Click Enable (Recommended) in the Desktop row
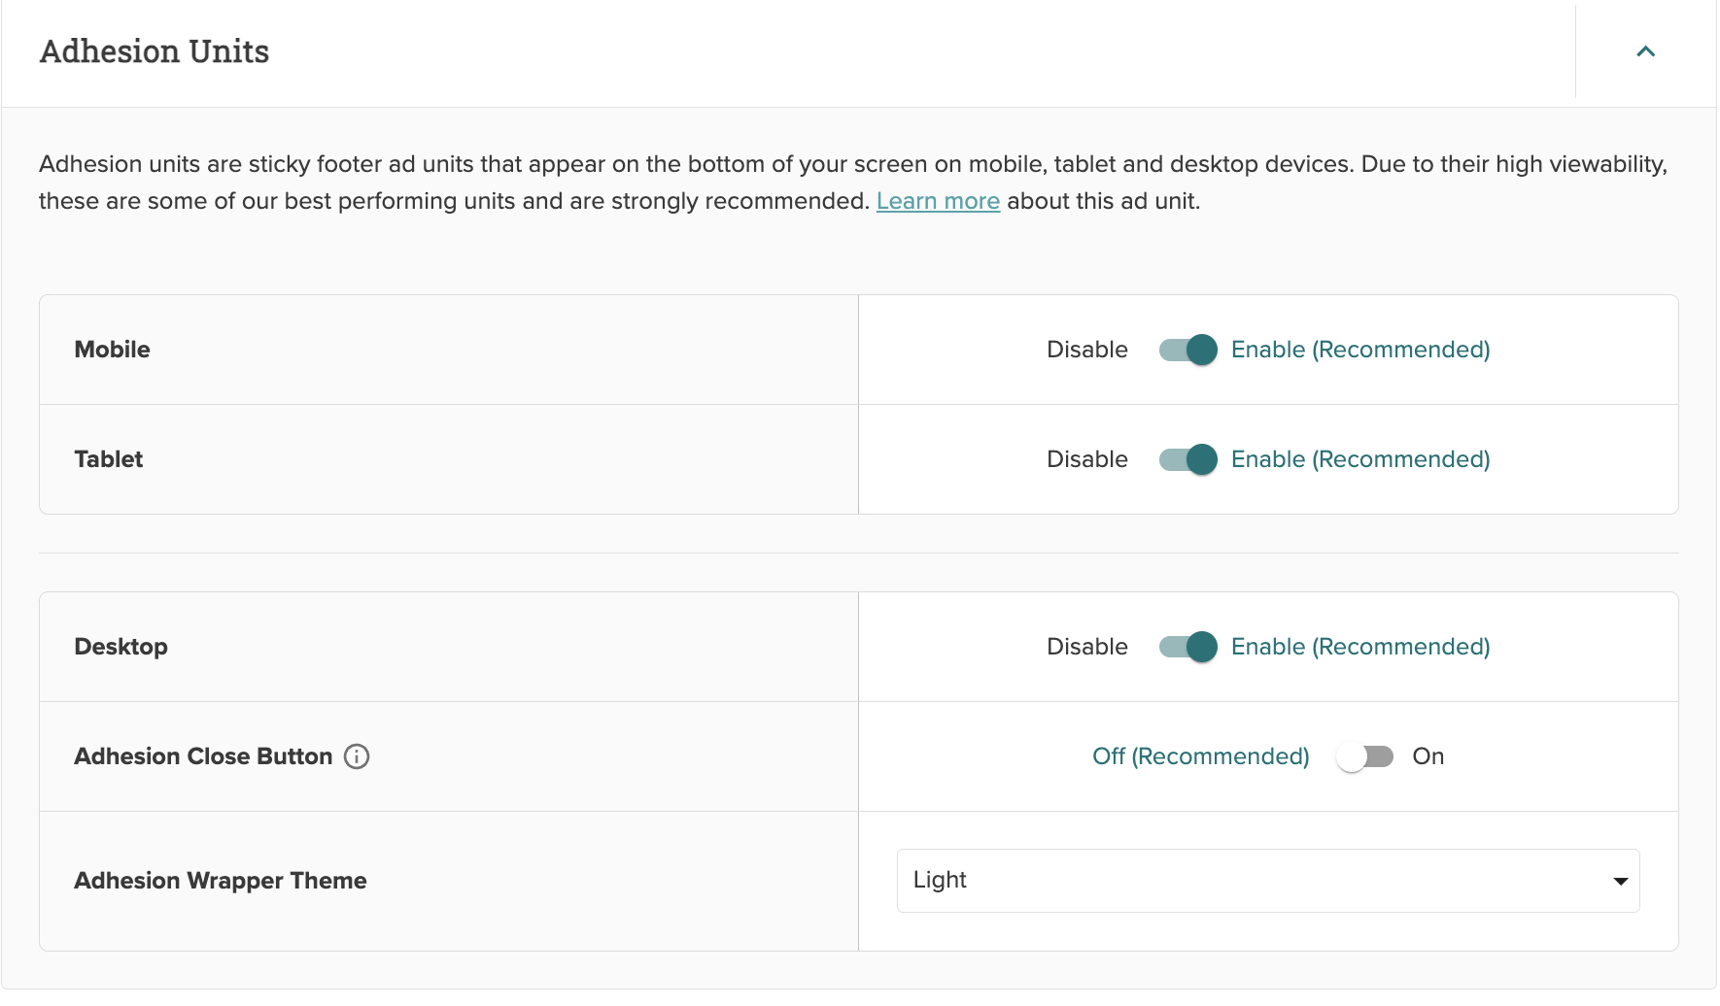The image size is (1720, 1006). (x=1360, y=647)
